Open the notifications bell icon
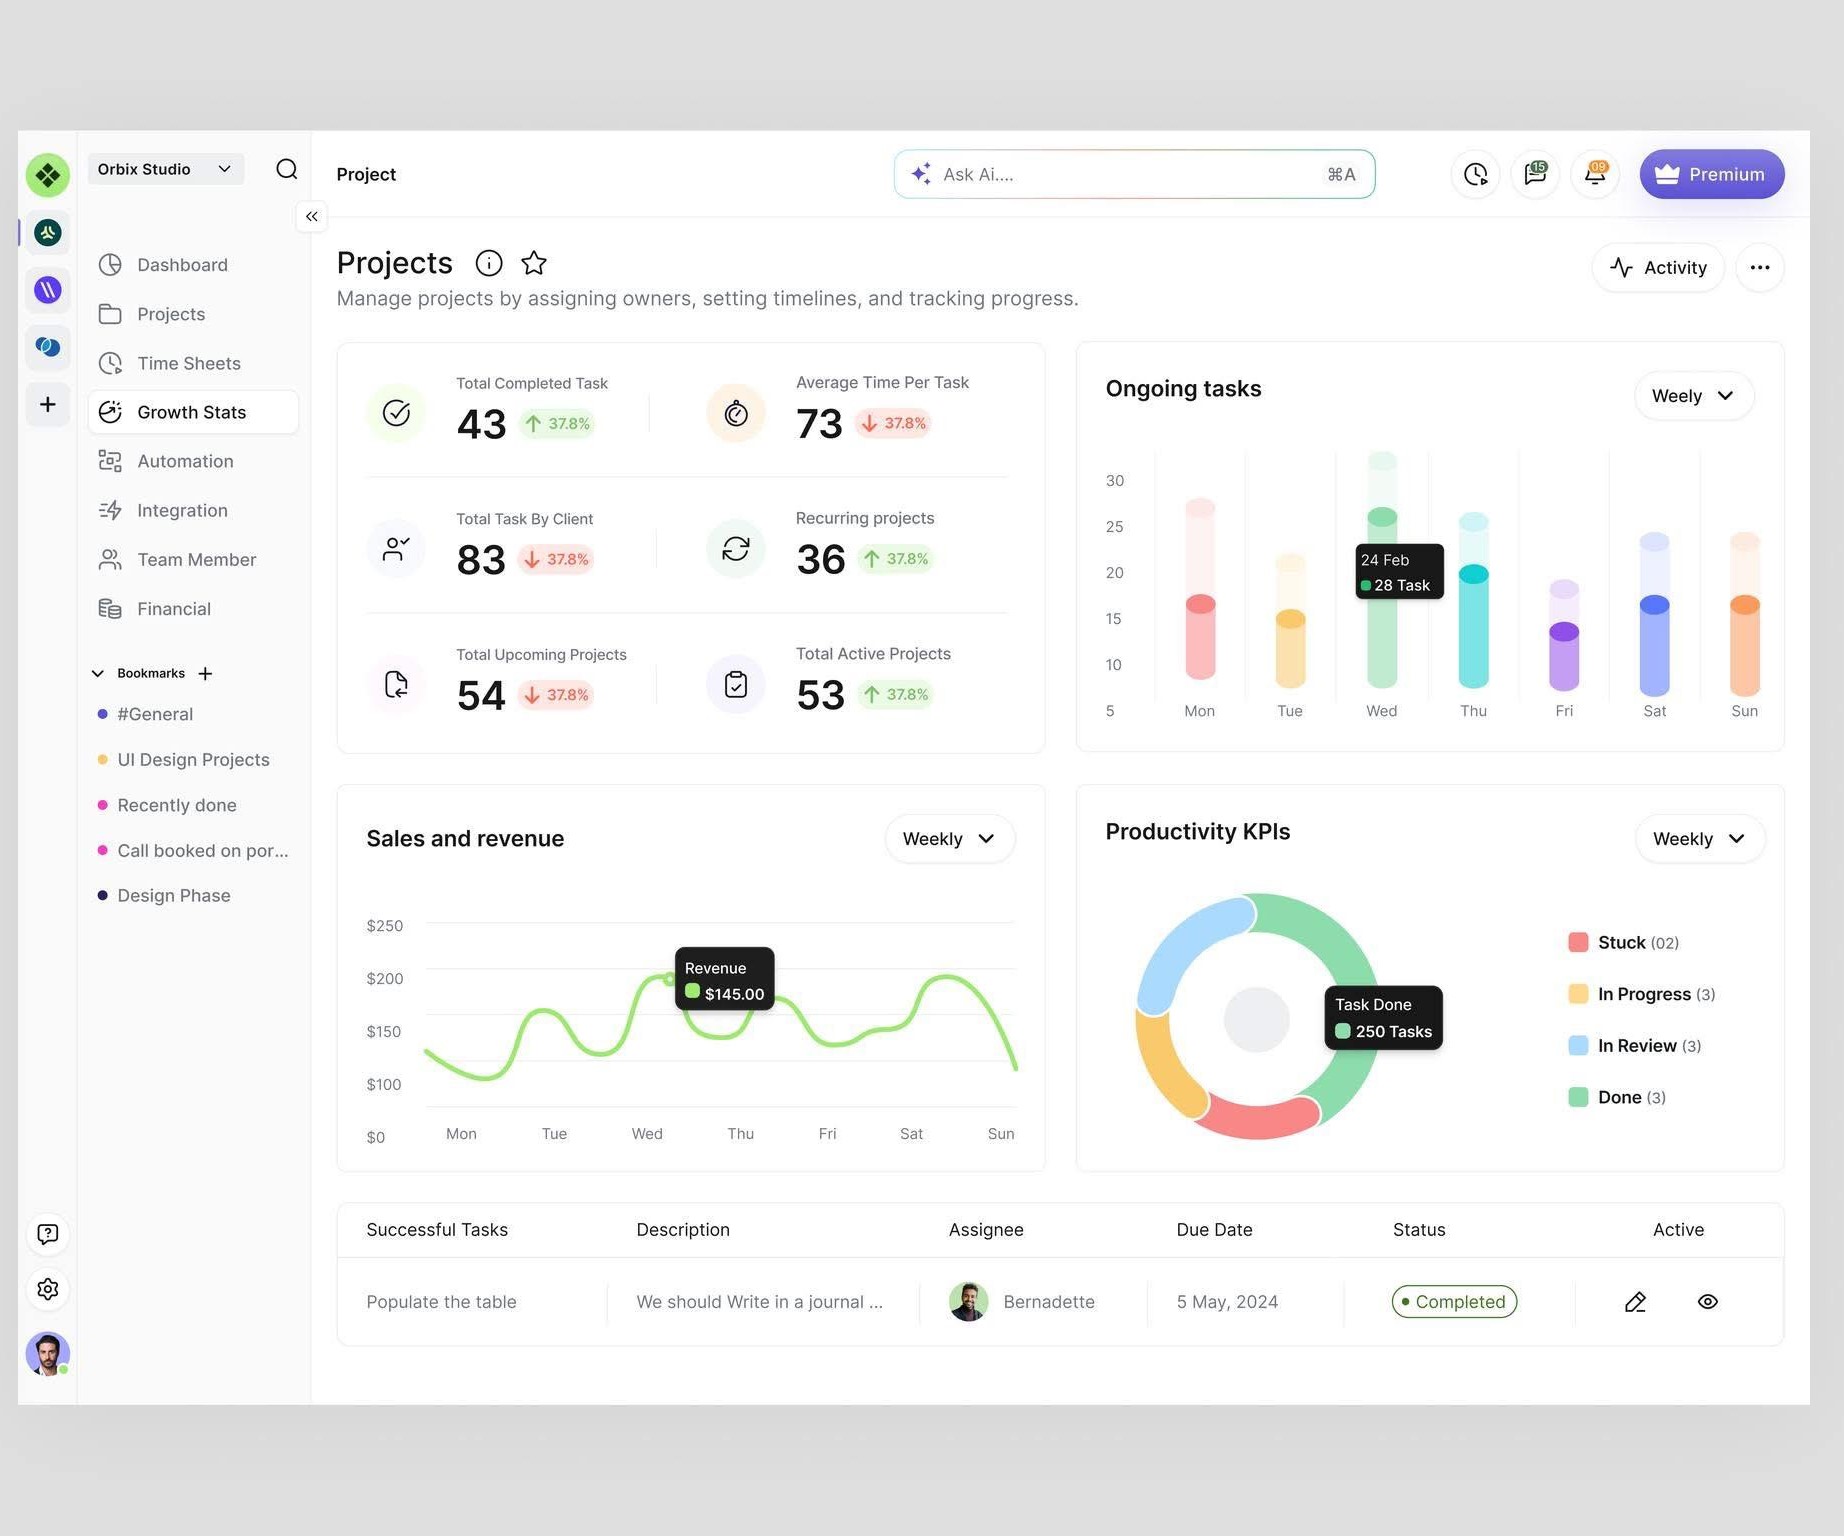 (x=1594, y=174)
